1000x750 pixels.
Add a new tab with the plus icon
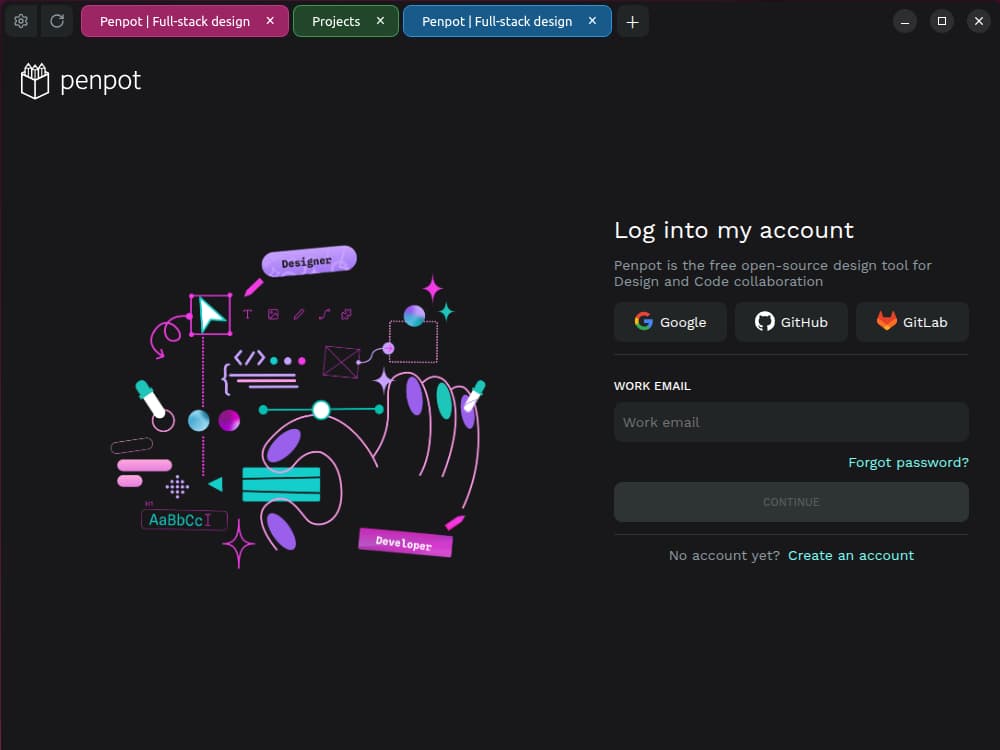[x=632, y=22]
